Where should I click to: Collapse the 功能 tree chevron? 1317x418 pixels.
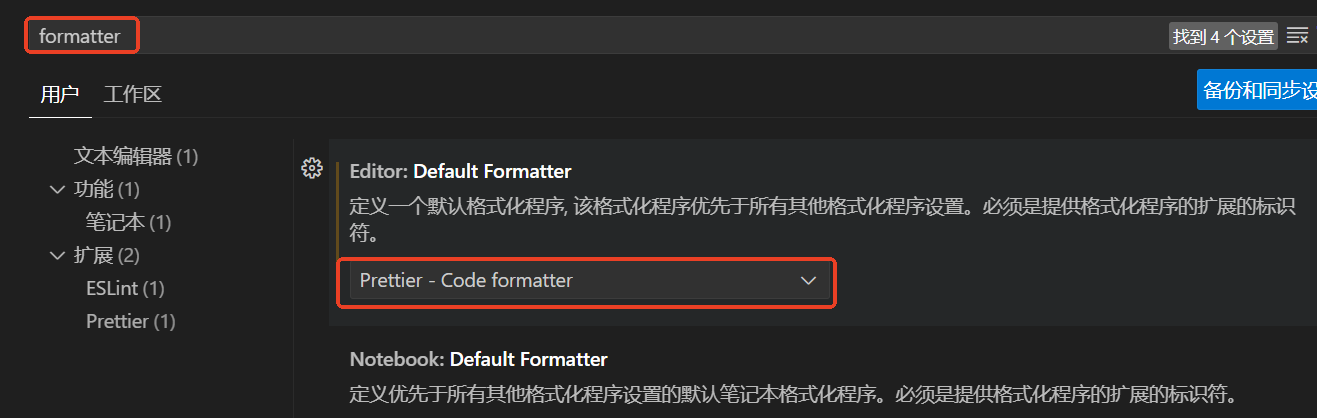[x=57, y=189]
